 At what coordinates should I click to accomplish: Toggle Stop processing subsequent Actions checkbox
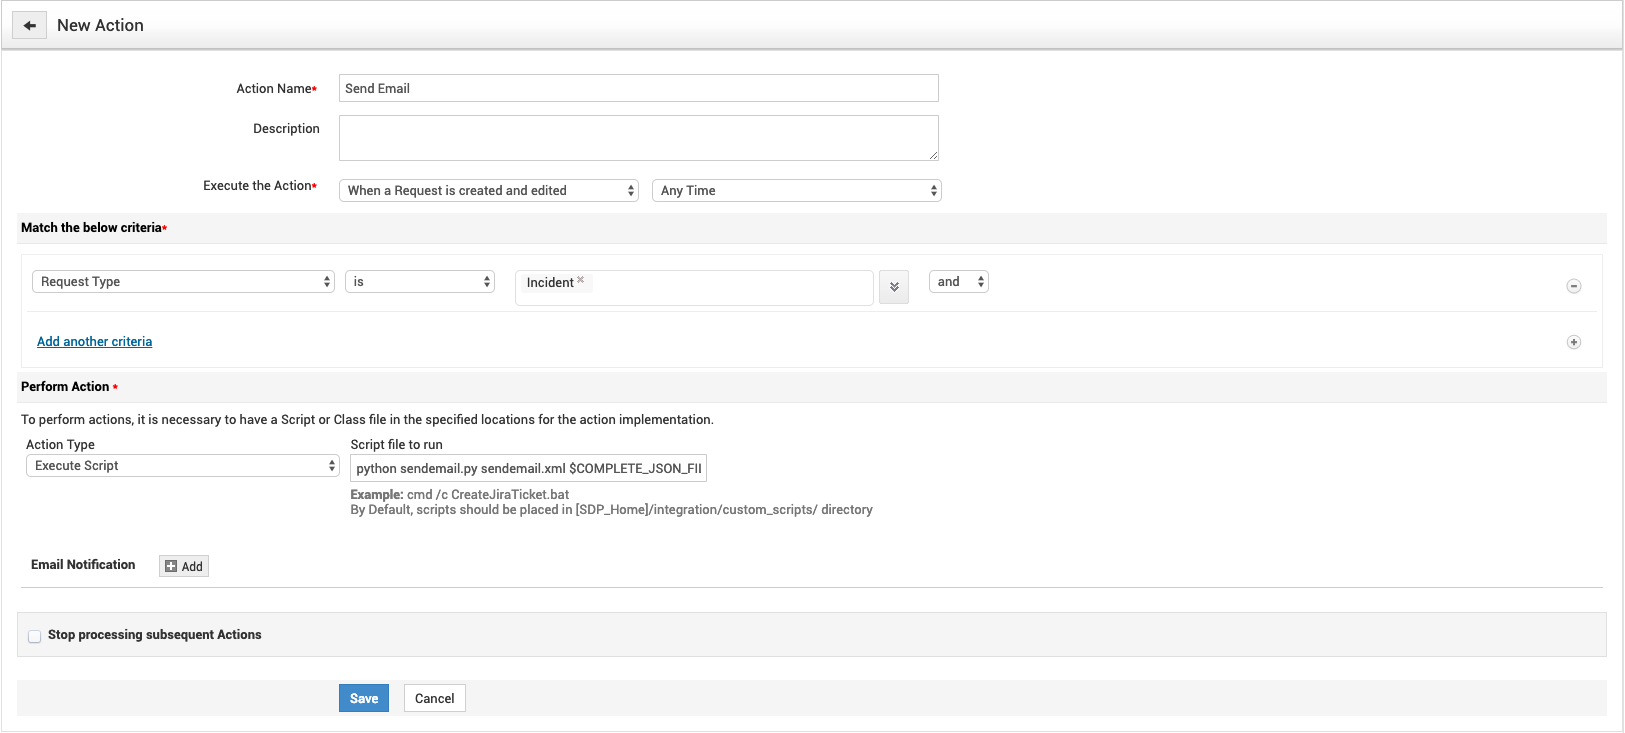[35, 636]
